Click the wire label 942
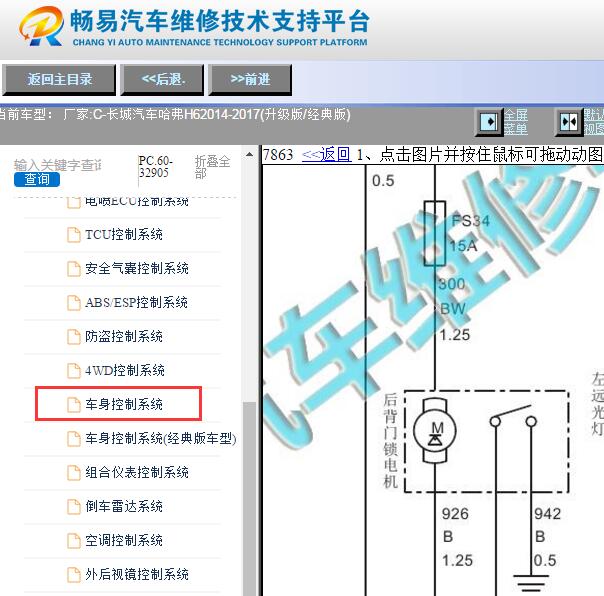The image size is (604, 596). click(x=547, y=514)
